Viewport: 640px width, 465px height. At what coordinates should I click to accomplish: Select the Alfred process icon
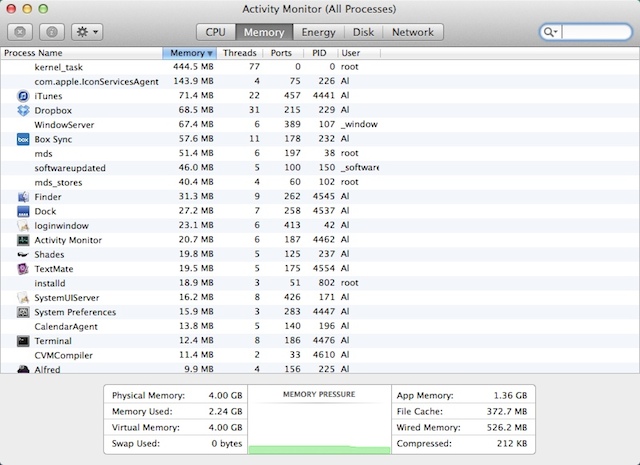[x=23, y=369]
